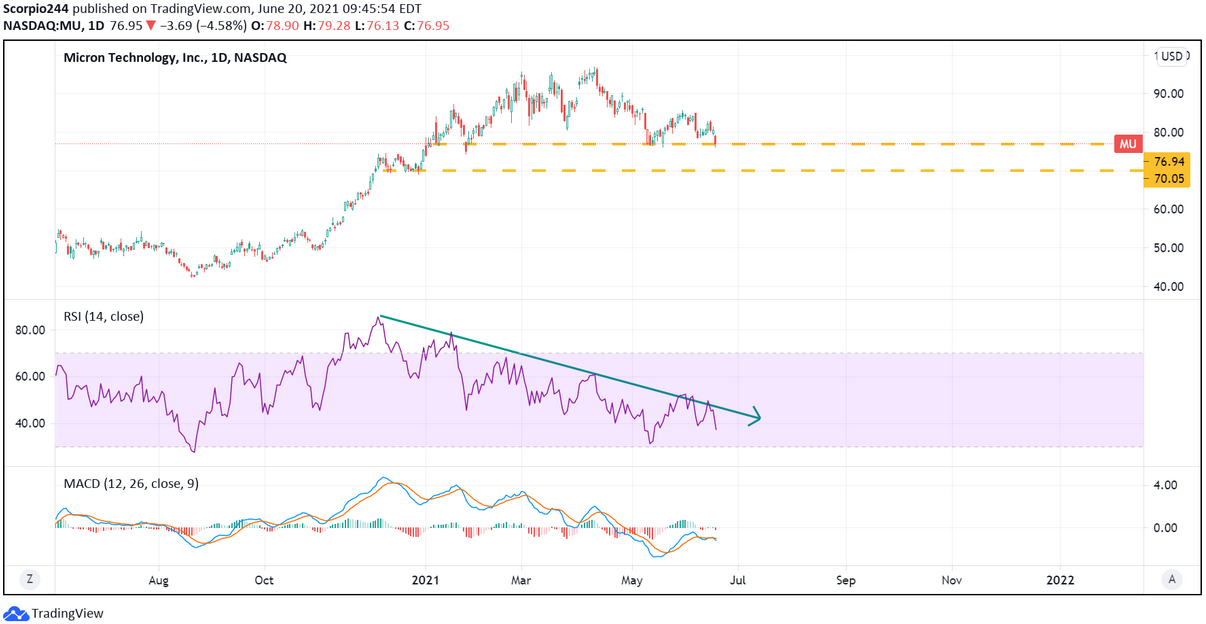Open the timezone Z button
1206x624 pixels.
pyautogui.click(x=31, y=578)
